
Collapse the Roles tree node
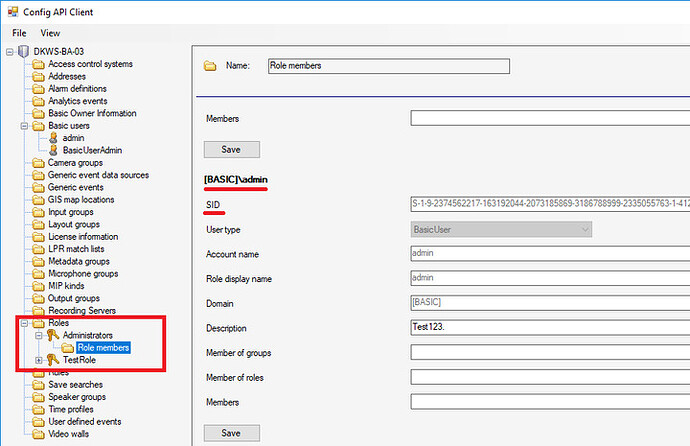24,323
